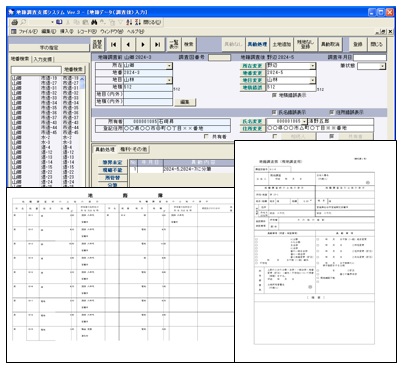
Task: Click the 登録 button
Action: point(358,44)
